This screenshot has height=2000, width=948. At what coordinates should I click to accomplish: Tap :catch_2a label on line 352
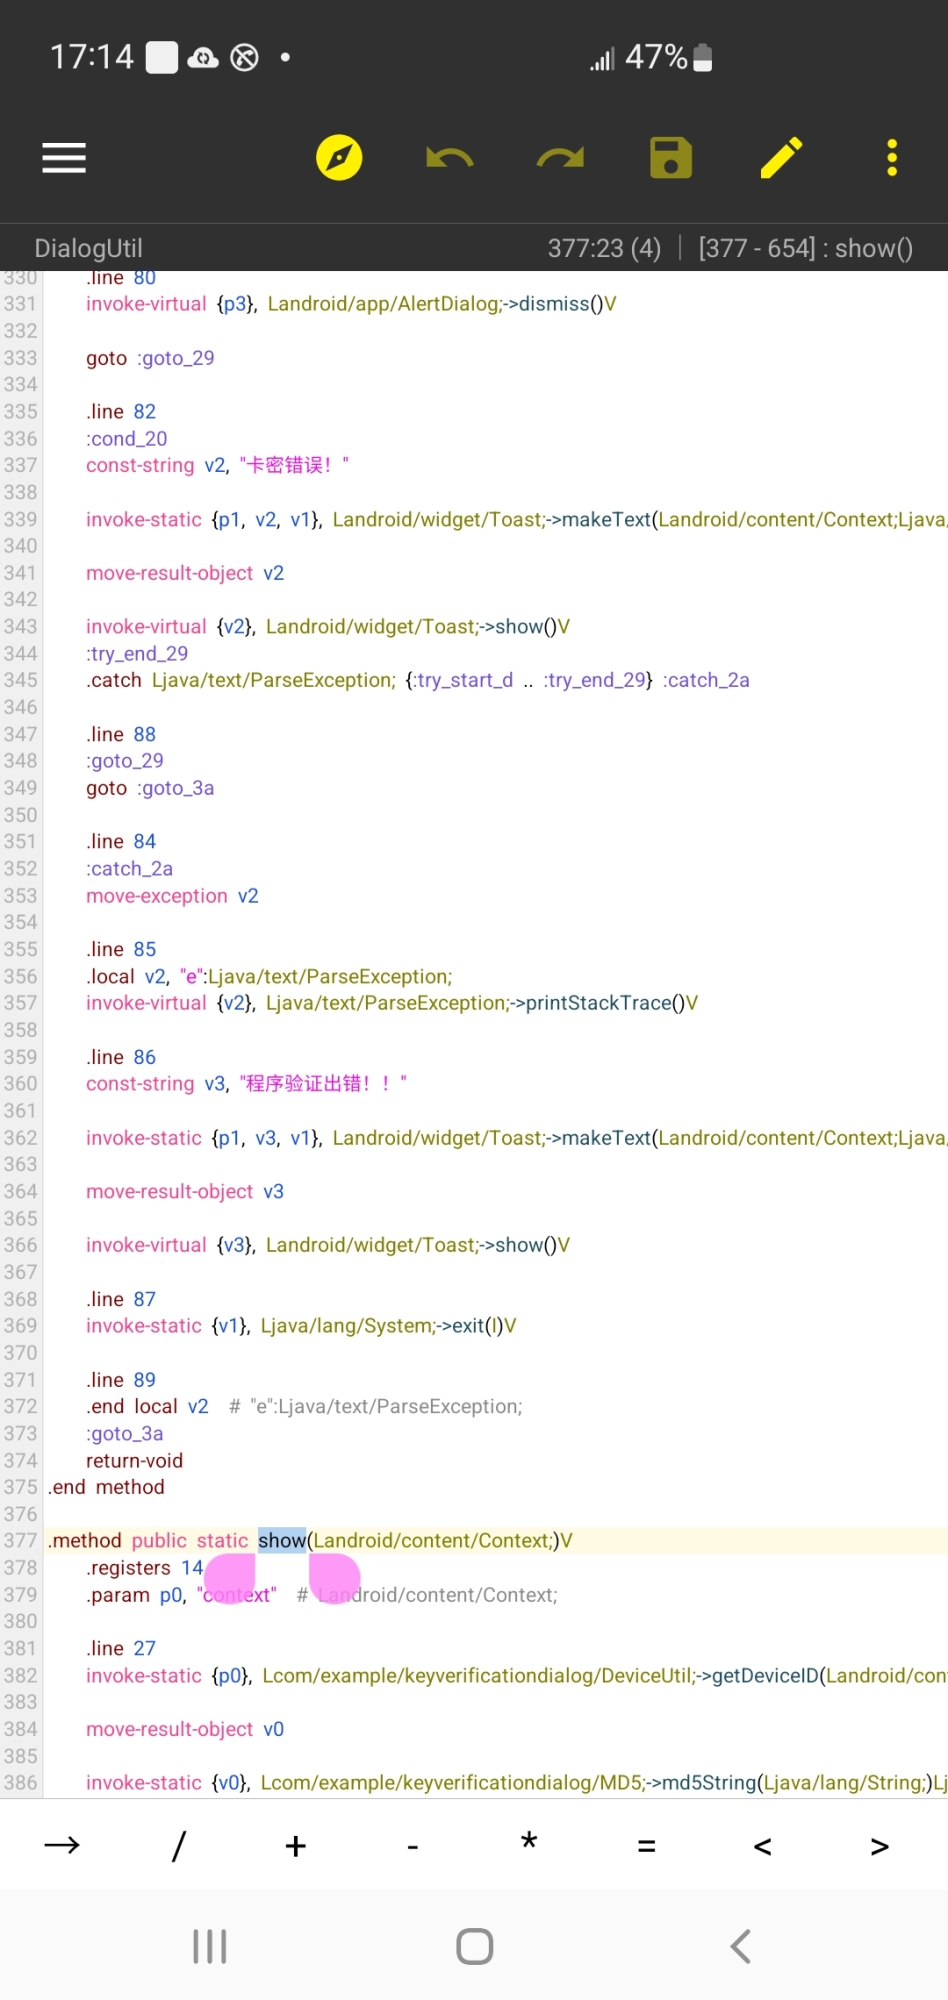point(129,869)
